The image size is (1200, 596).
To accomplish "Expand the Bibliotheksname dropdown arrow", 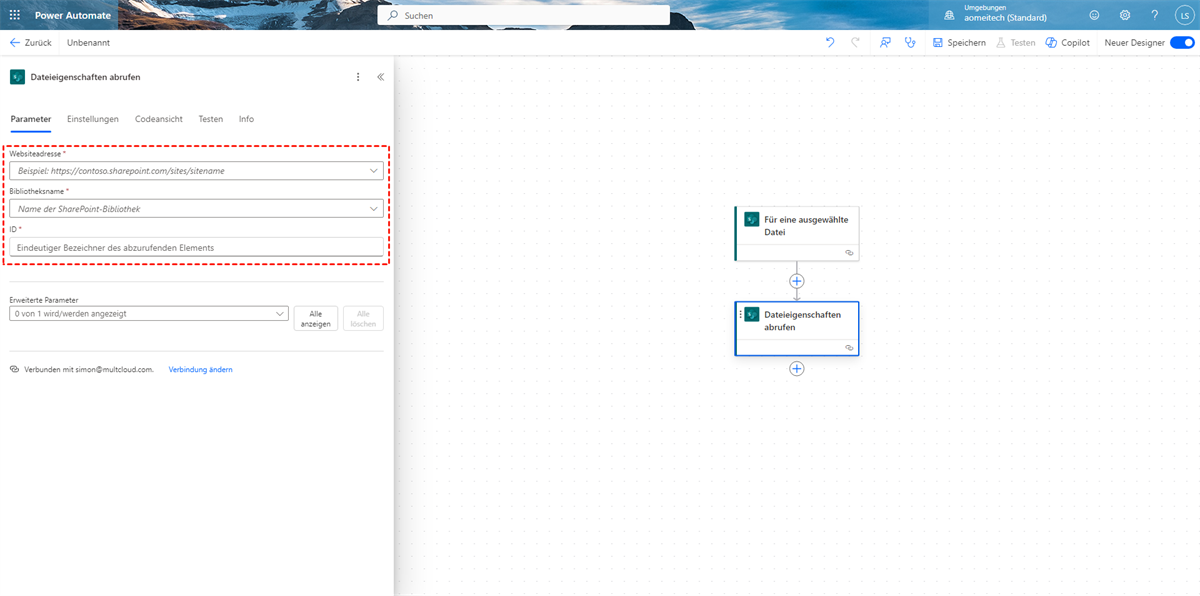I will tap(374, 209).
